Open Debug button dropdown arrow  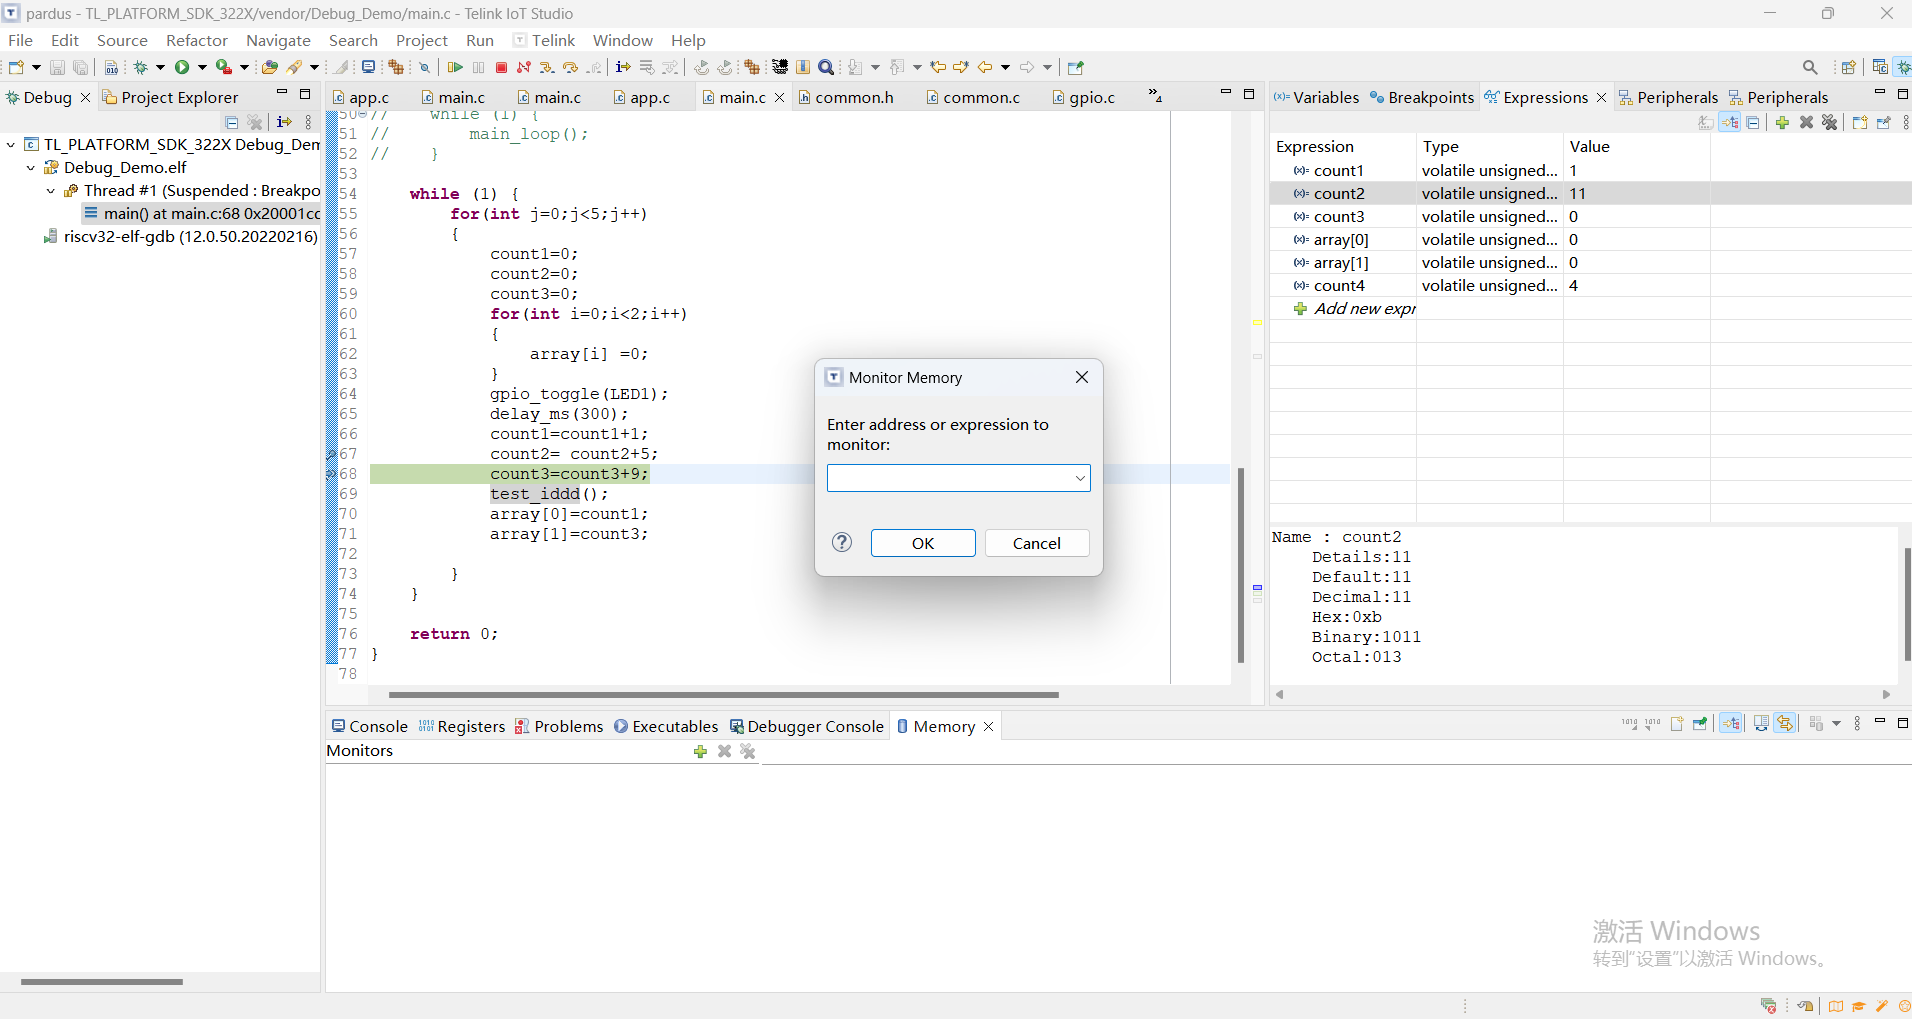click(x=160, y=67)
